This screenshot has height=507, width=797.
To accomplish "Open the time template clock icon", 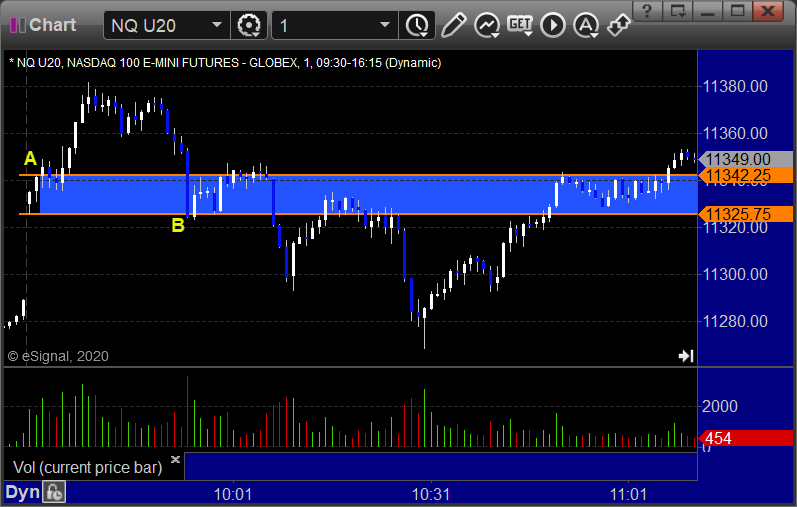I will point(417,25).
